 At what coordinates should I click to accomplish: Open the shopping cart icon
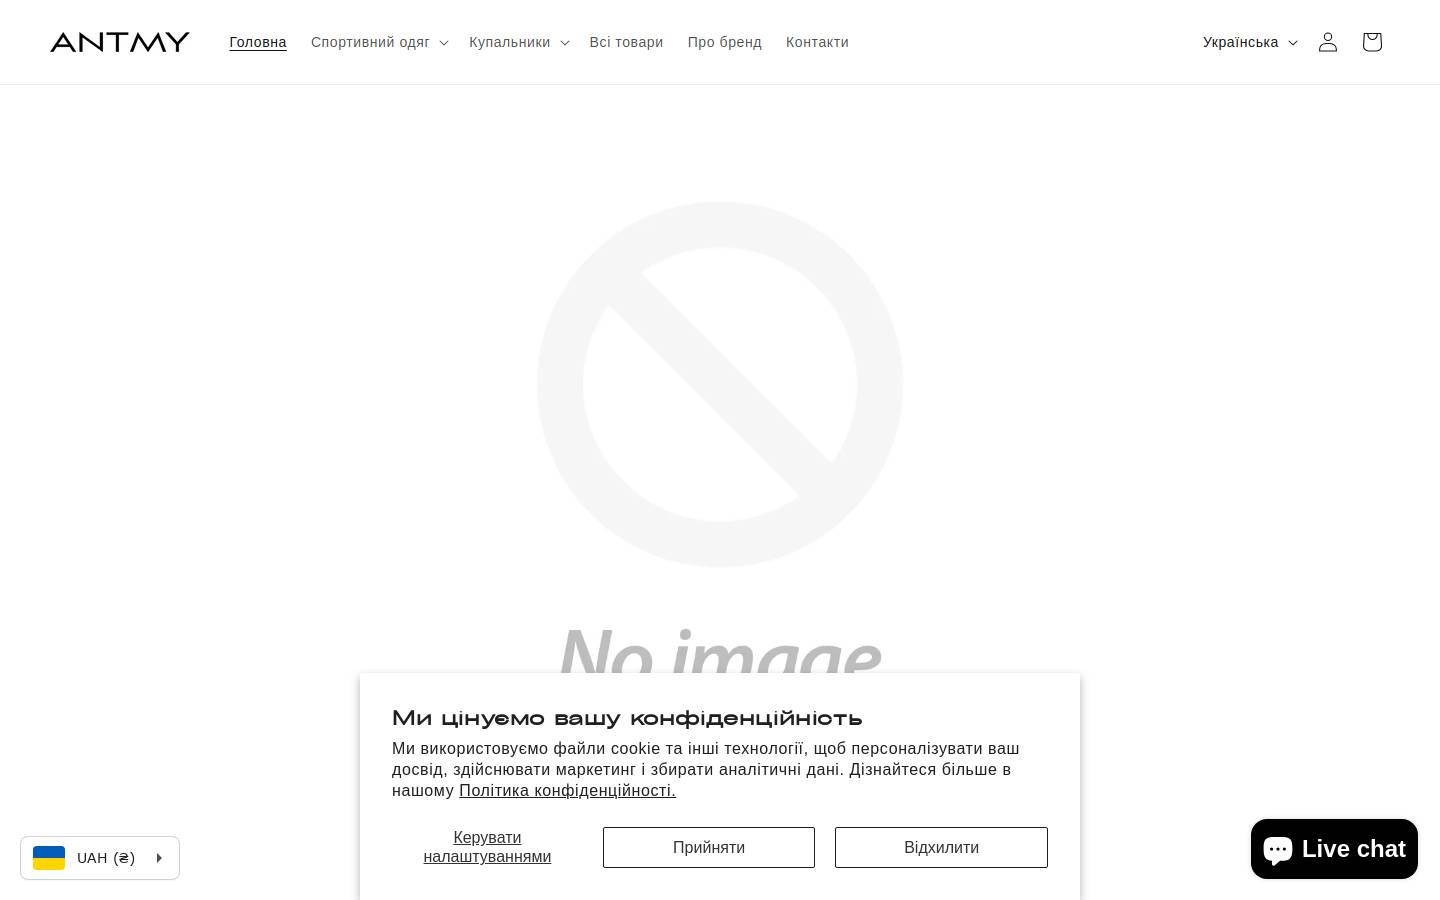[x=1372, y=42]
